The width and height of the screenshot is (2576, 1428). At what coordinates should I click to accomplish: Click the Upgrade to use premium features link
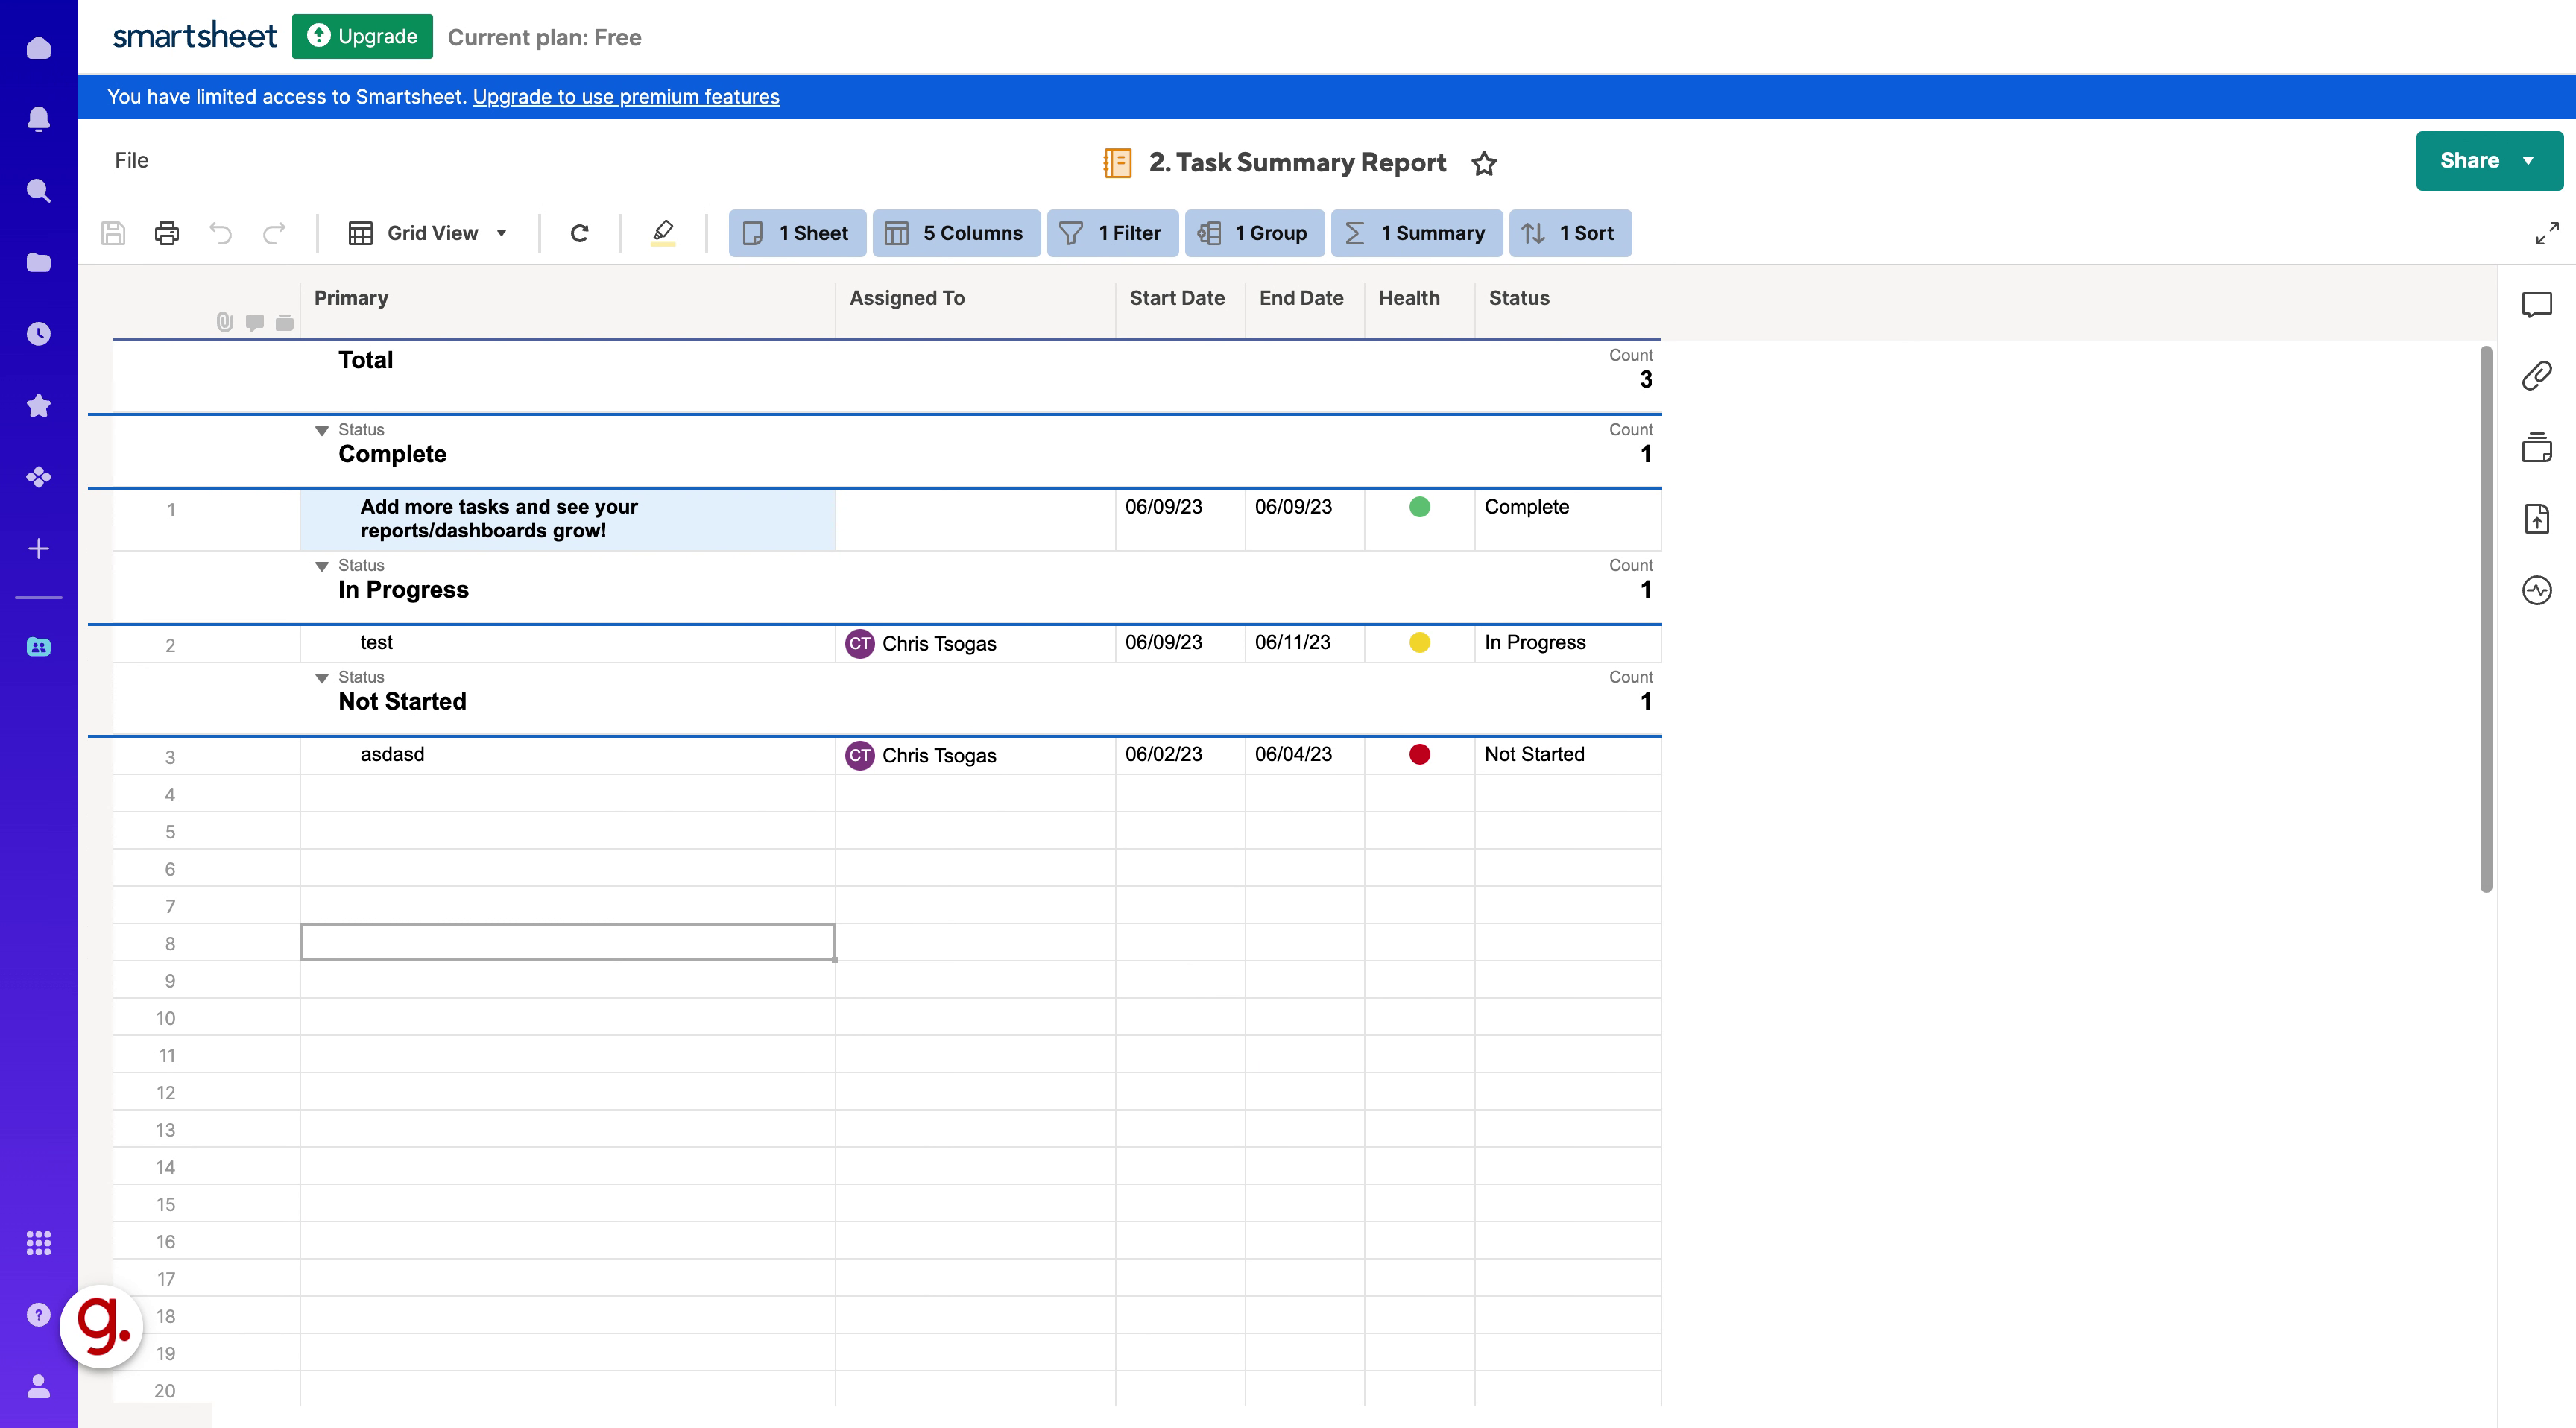[626, 96]
